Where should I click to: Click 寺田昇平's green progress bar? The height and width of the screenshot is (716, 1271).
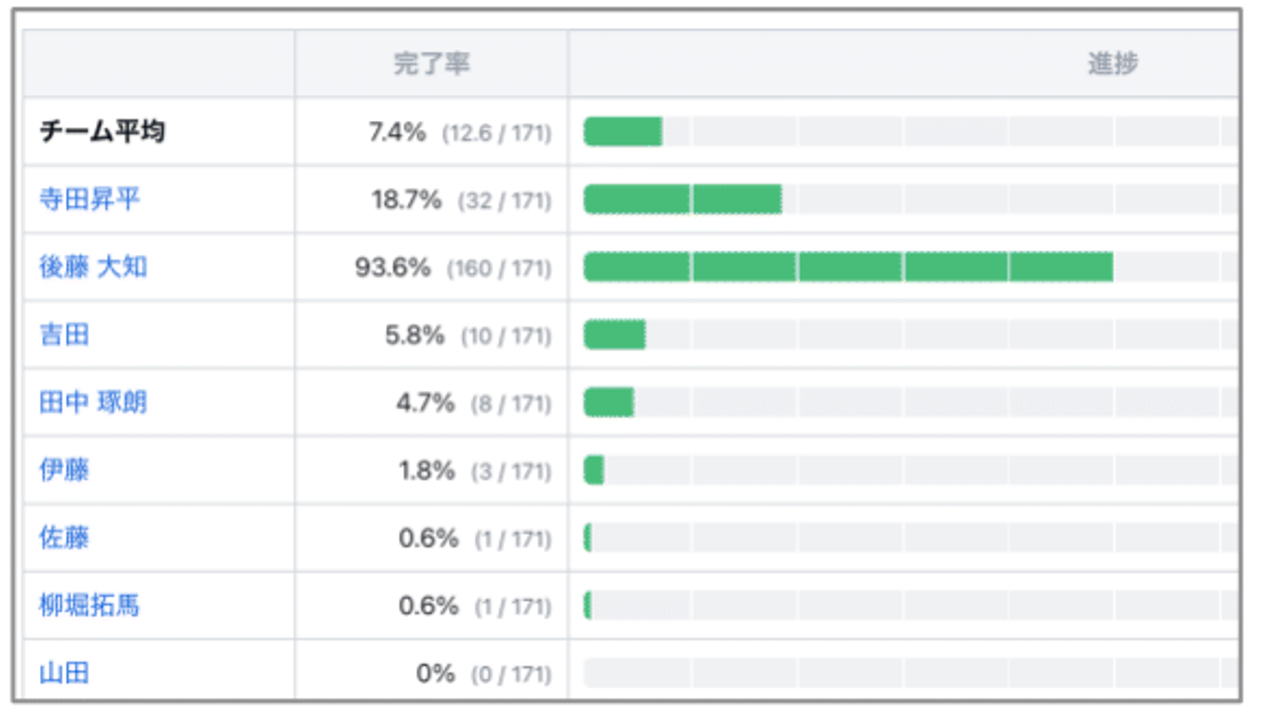[x=682, y=199]
